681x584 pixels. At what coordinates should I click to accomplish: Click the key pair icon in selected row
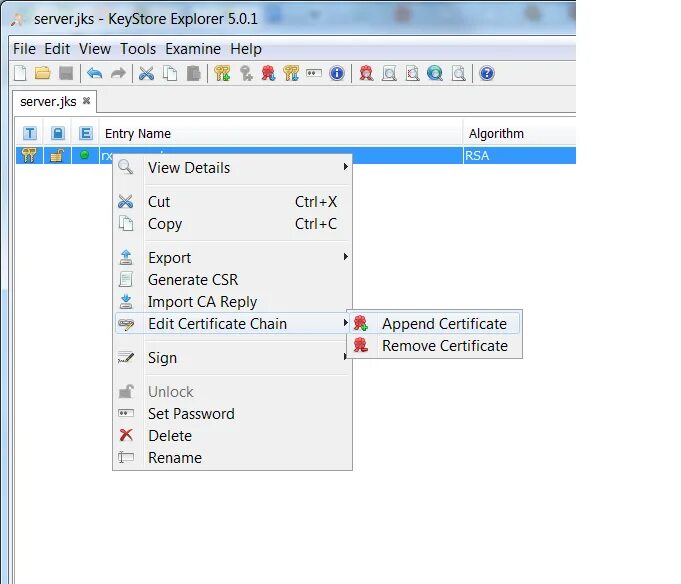click(x=30, y=155)
